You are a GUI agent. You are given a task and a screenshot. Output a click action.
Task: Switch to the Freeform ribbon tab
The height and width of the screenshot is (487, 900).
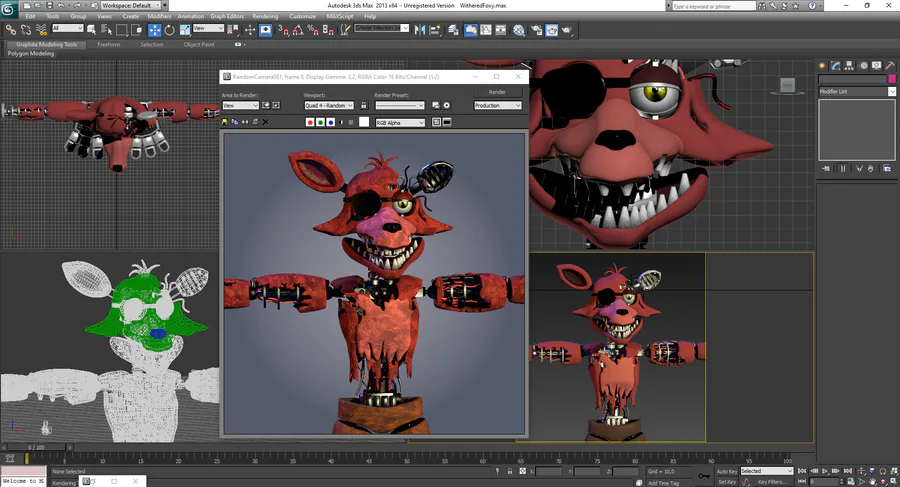click(108, 44)
